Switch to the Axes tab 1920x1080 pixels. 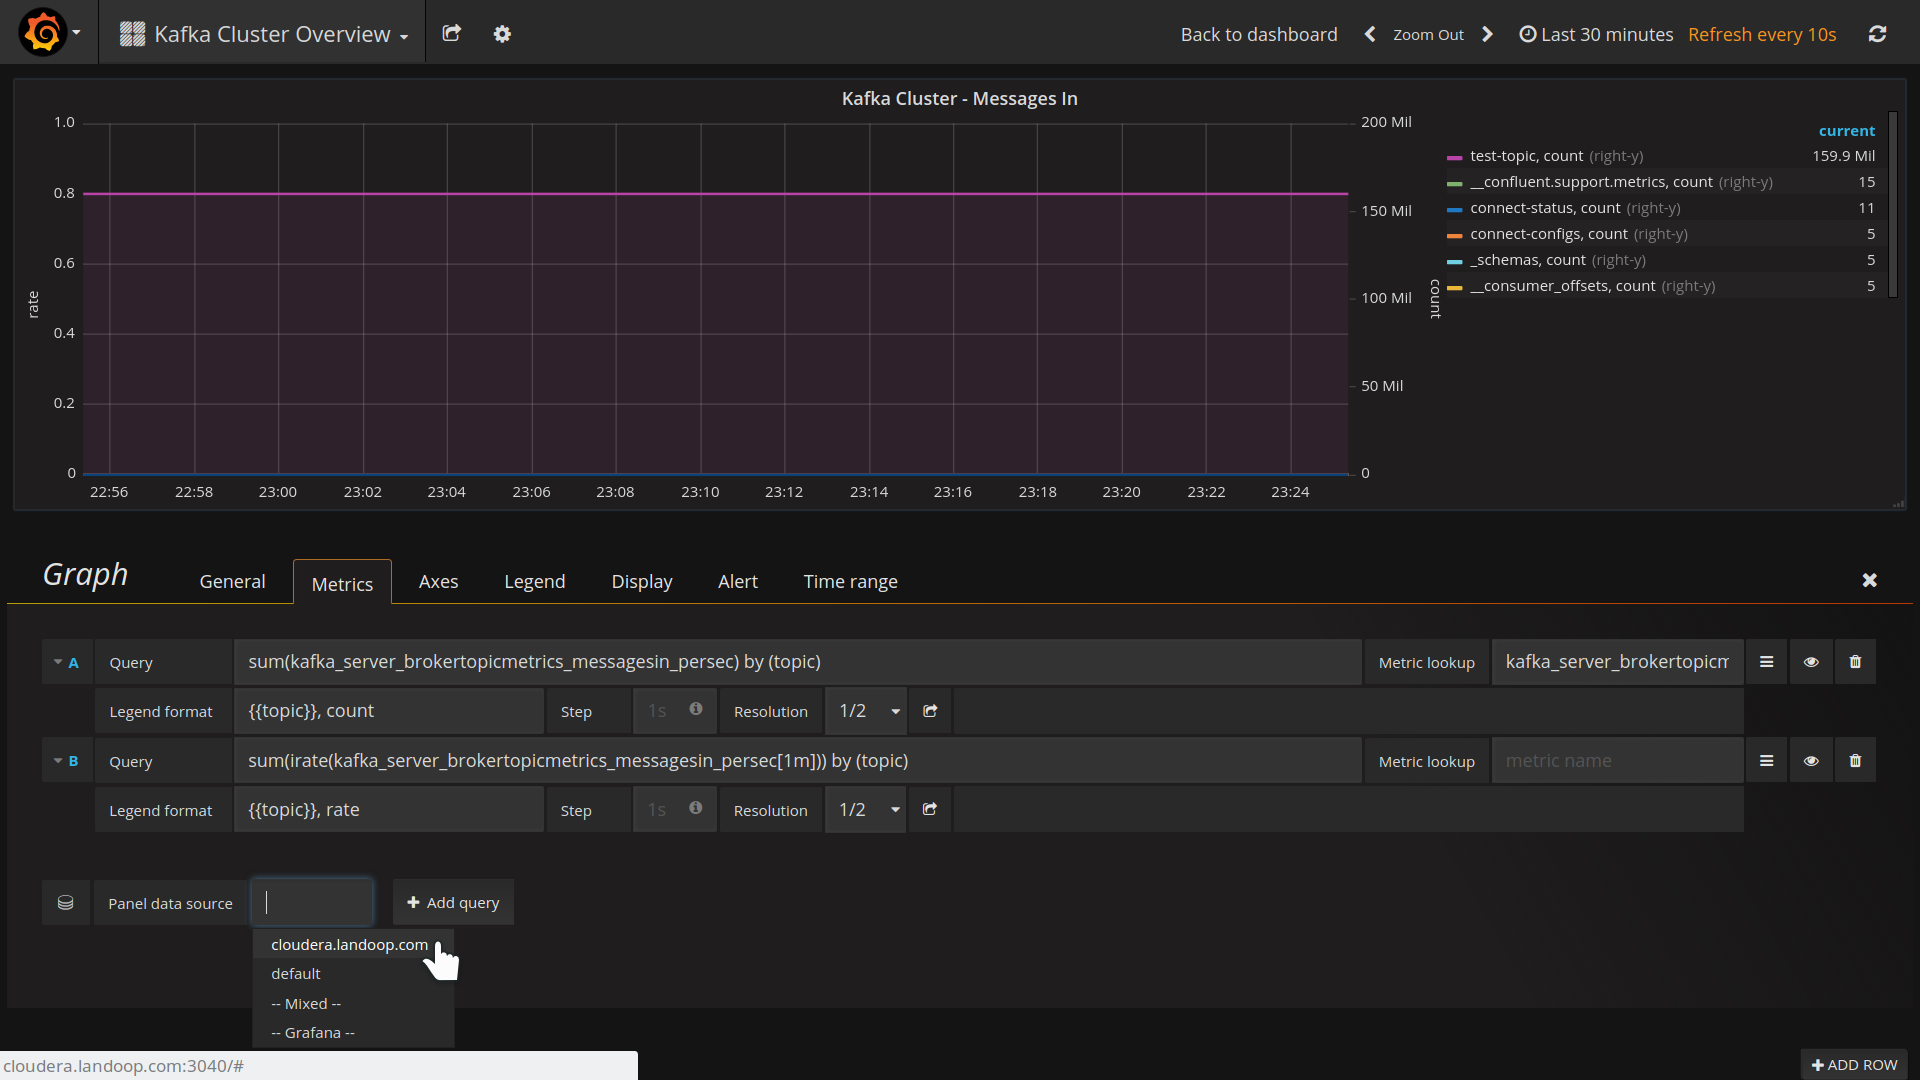pyautogui.click(x=438, y=582)
